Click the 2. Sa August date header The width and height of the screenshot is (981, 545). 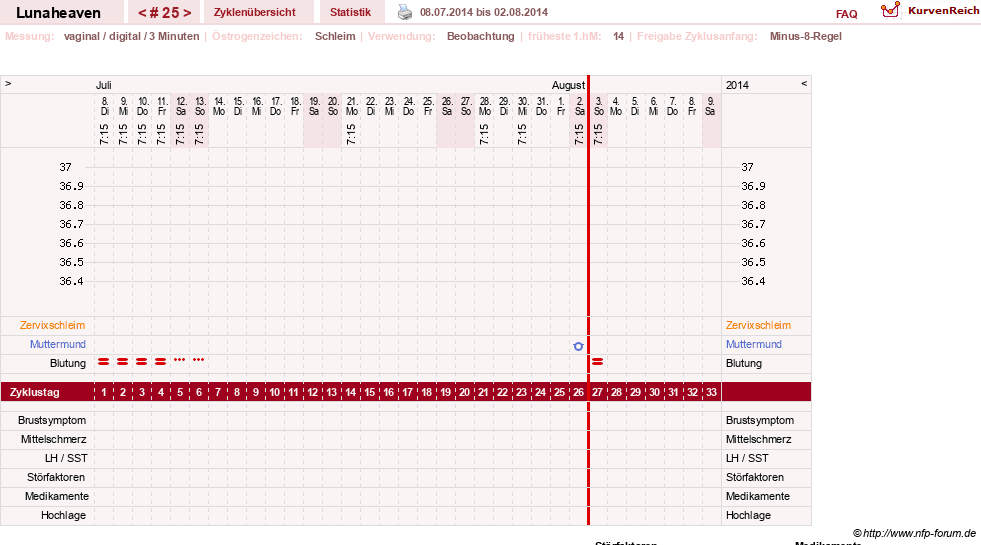[579, 106]
